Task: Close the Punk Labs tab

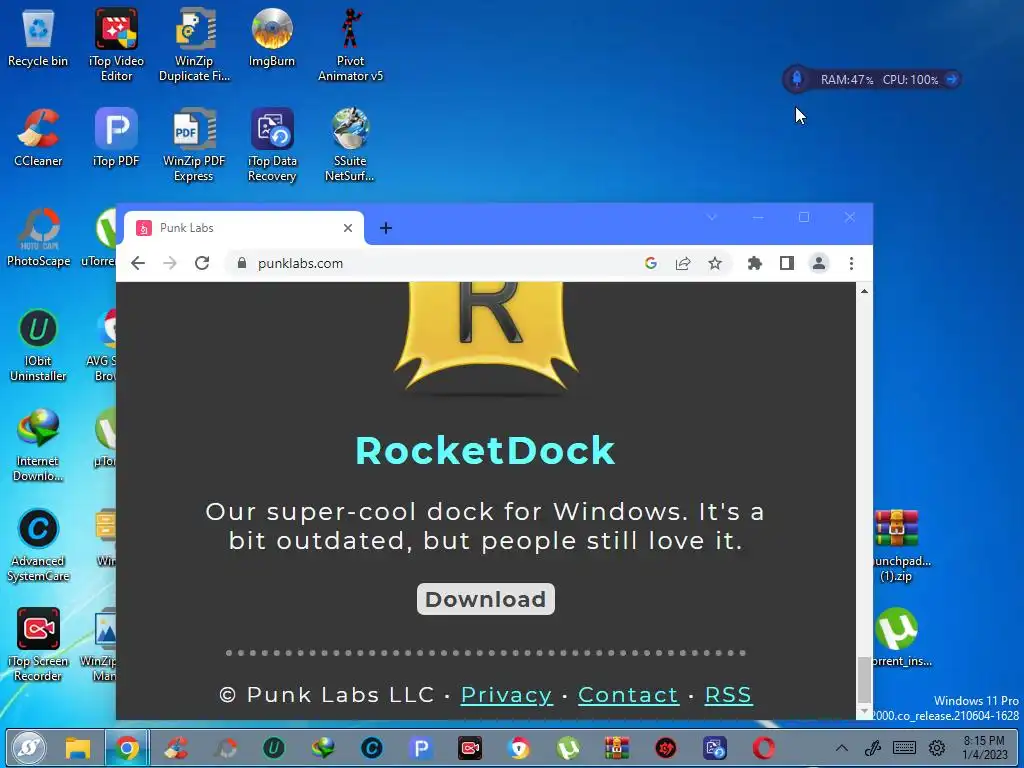Action: (x=347, y=228)
